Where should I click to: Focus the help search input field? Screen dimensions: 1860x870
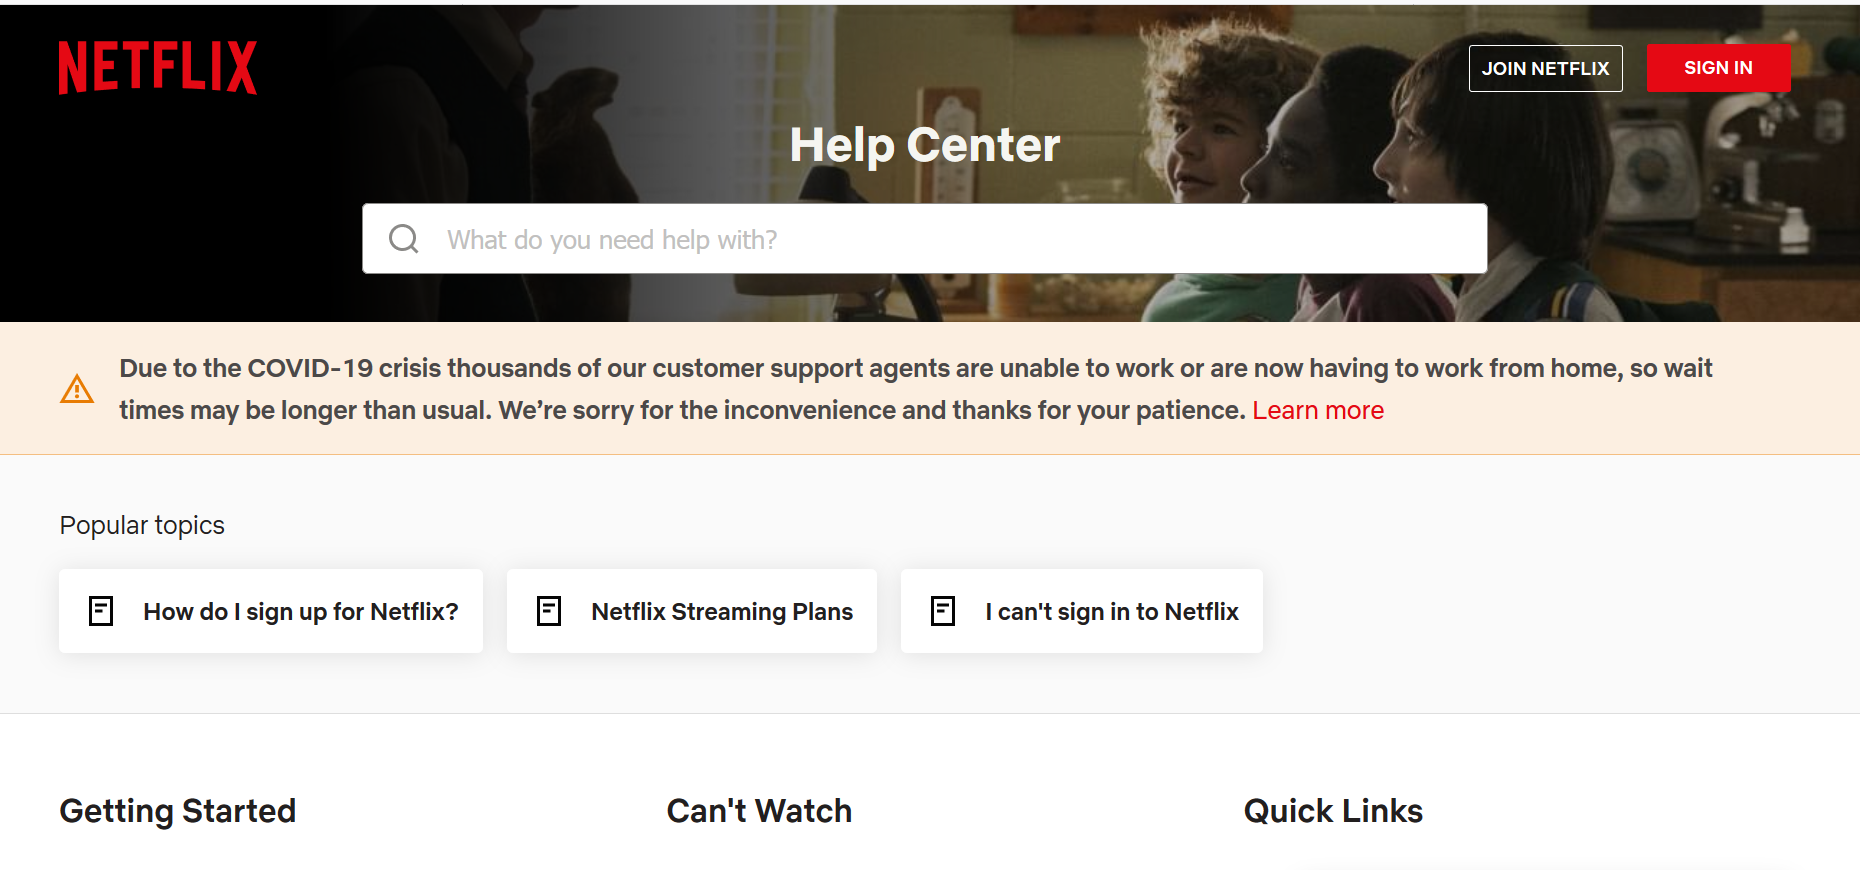point(924,239)
